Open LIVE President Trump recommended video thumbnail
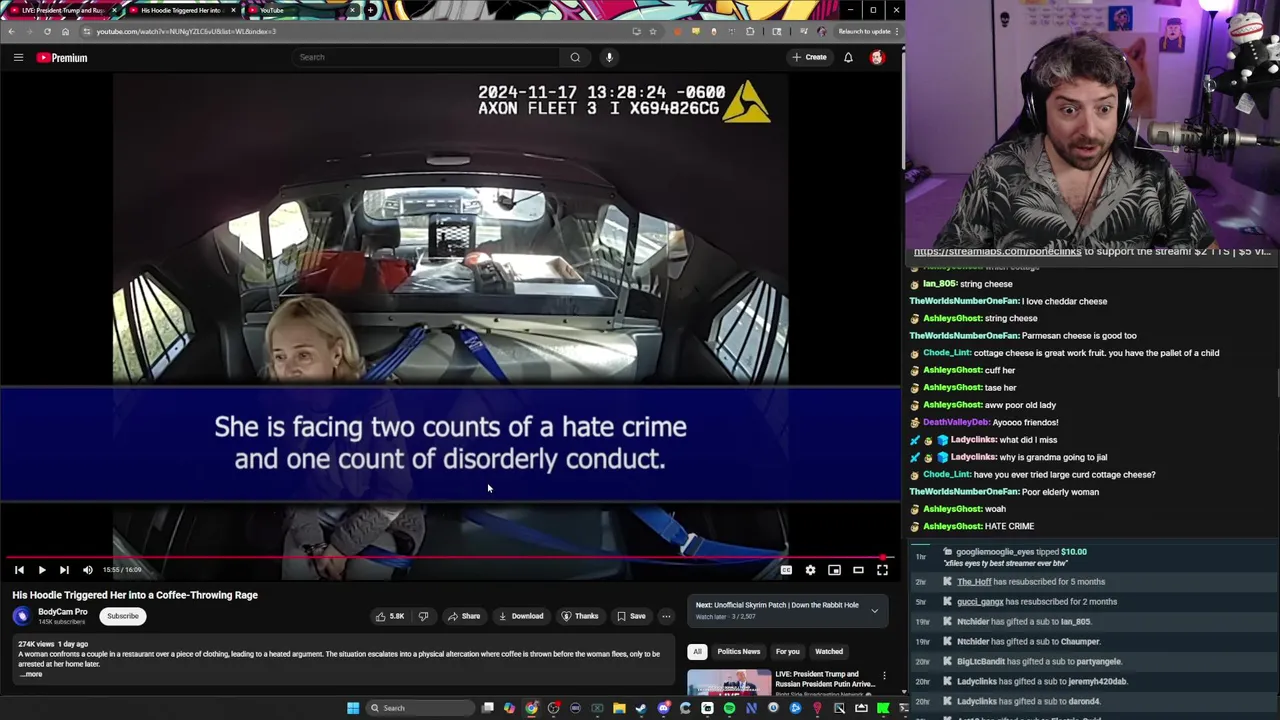 click(x=729, y=683)
